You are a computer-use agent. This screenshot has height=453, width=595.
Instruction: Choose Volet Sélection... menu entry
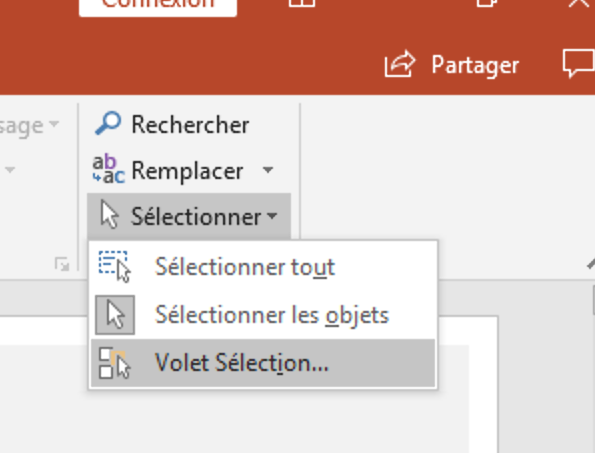(x=263, y=363)
